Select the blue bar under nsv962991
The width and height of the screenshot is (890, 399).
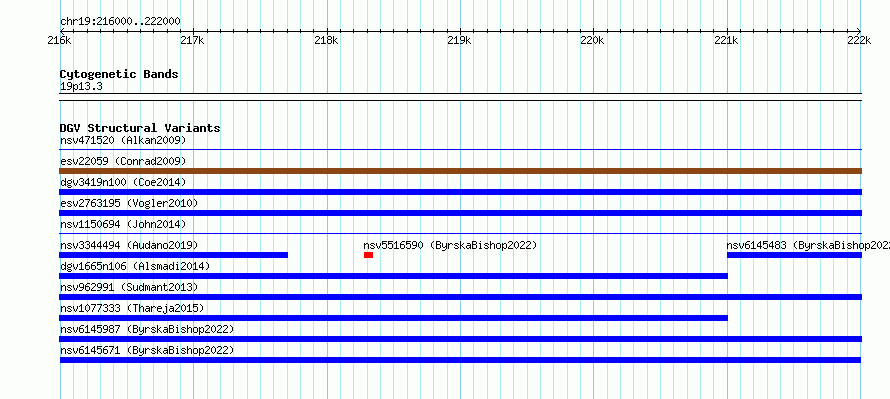coord(461,297)
